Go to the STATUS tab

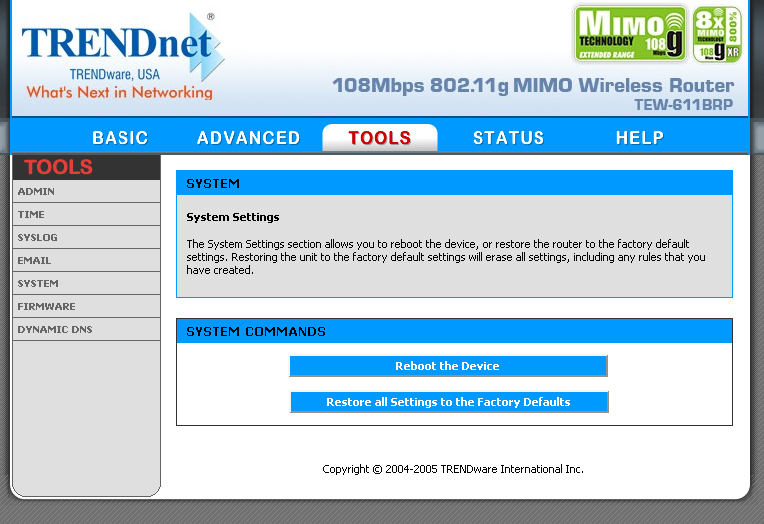[x=508, y=138]
